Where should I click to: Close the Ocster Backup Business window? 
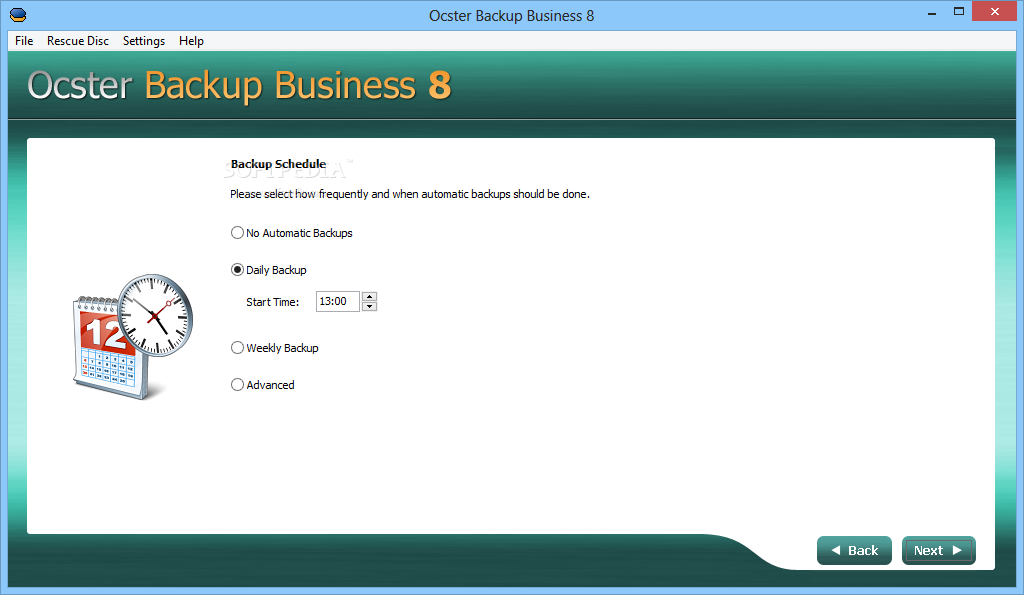pos(995,11)
